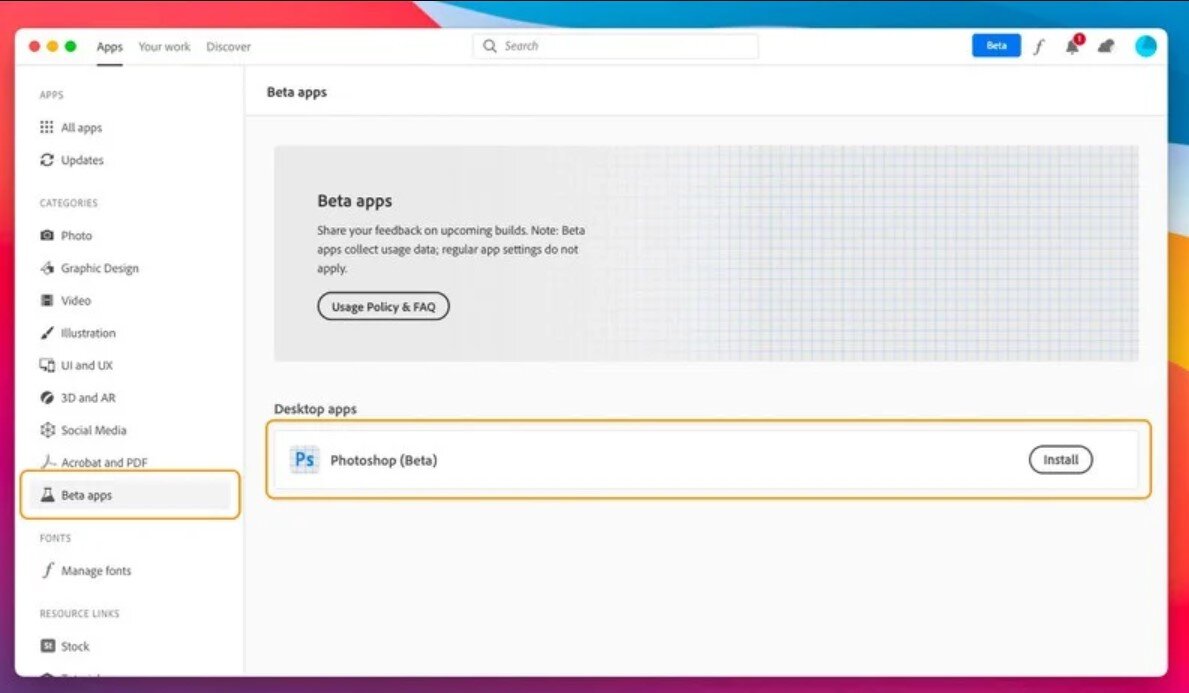Click the Beta apps banner heading
Image resolution: width=1189 pixels, height=693 pixels.
(x=354, y=201)
